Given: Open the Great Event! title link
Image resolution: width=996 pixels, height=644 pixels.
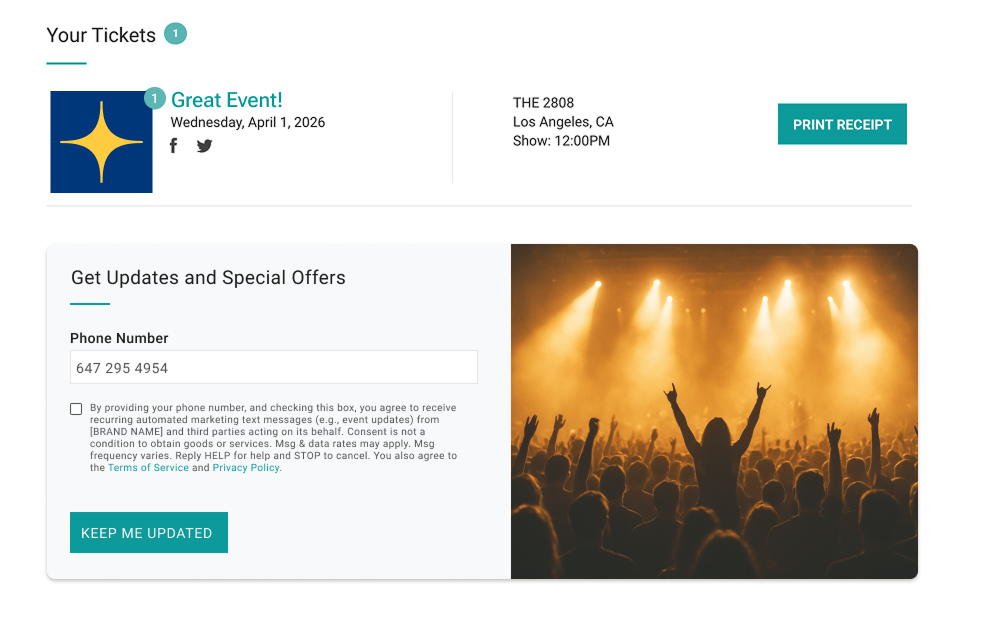Looking at the screenshot, I should point(226,100).
